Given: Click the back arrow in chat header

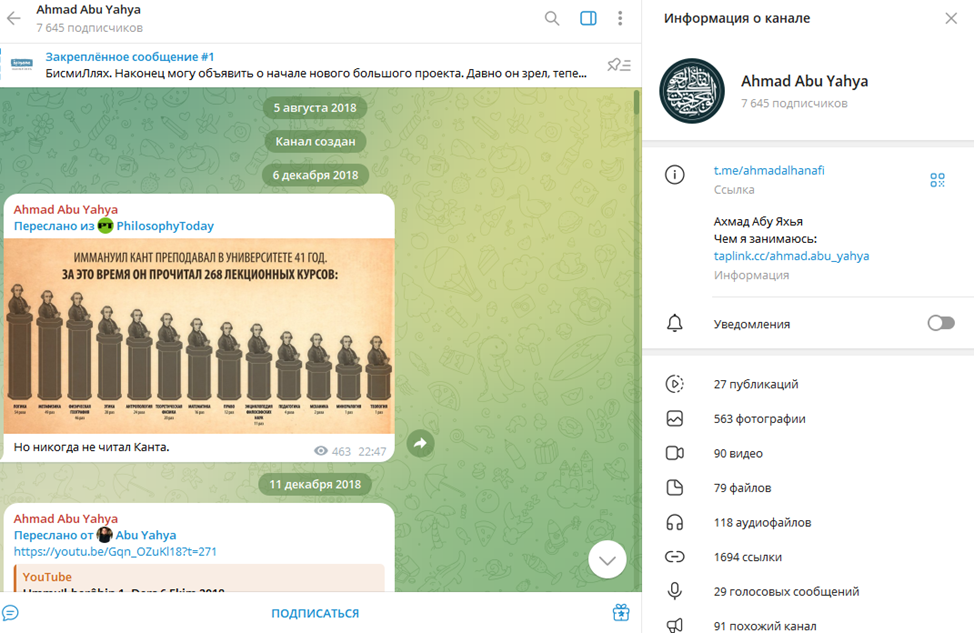Looking at the screenshot, I should [14, 19].
